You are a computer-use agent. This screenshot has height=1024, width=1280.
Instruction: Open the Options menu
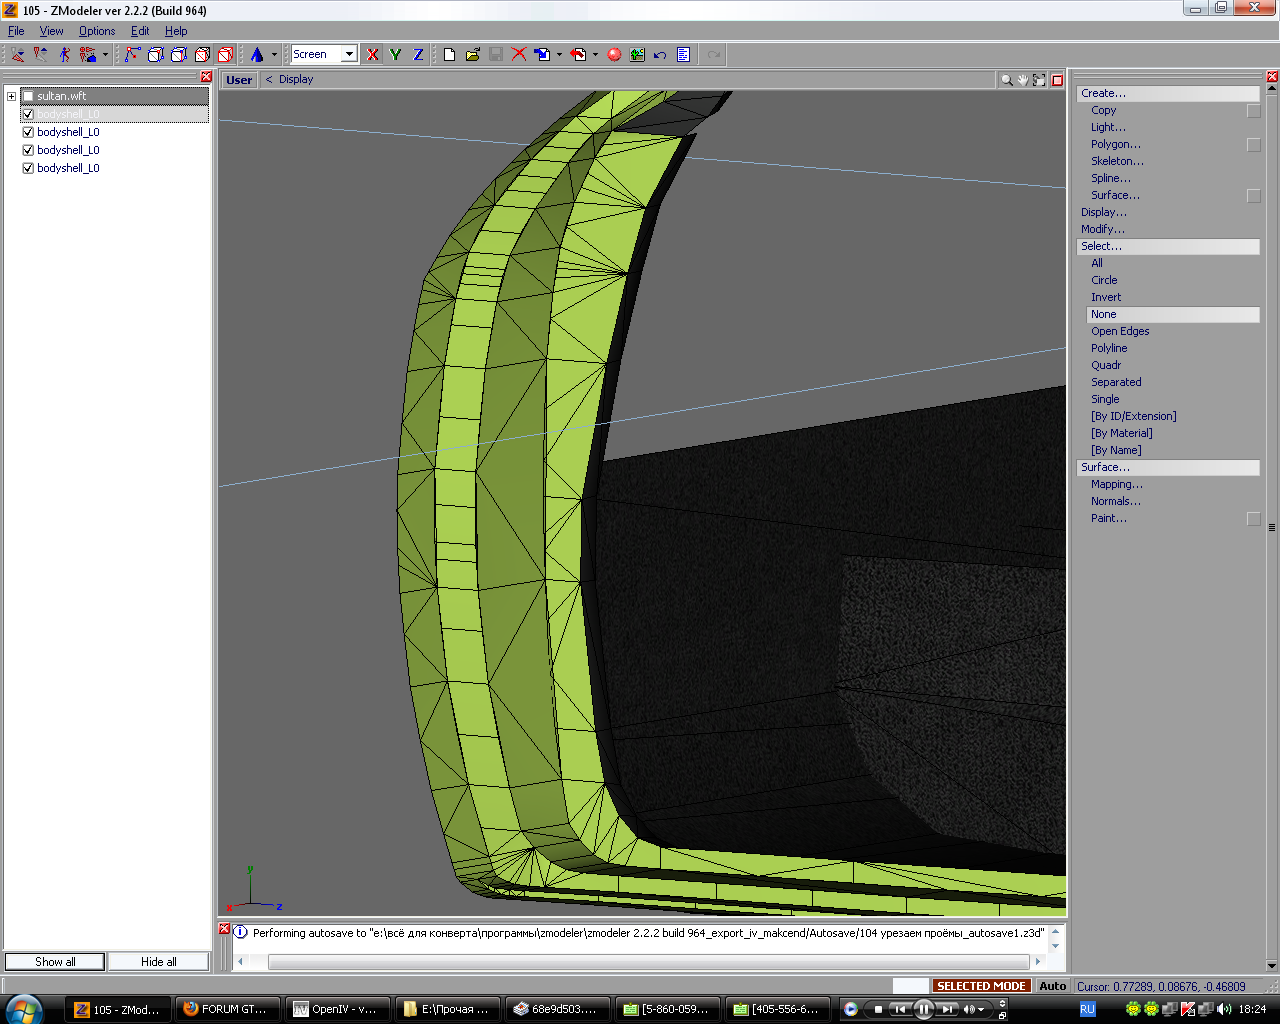pos(97,31)
